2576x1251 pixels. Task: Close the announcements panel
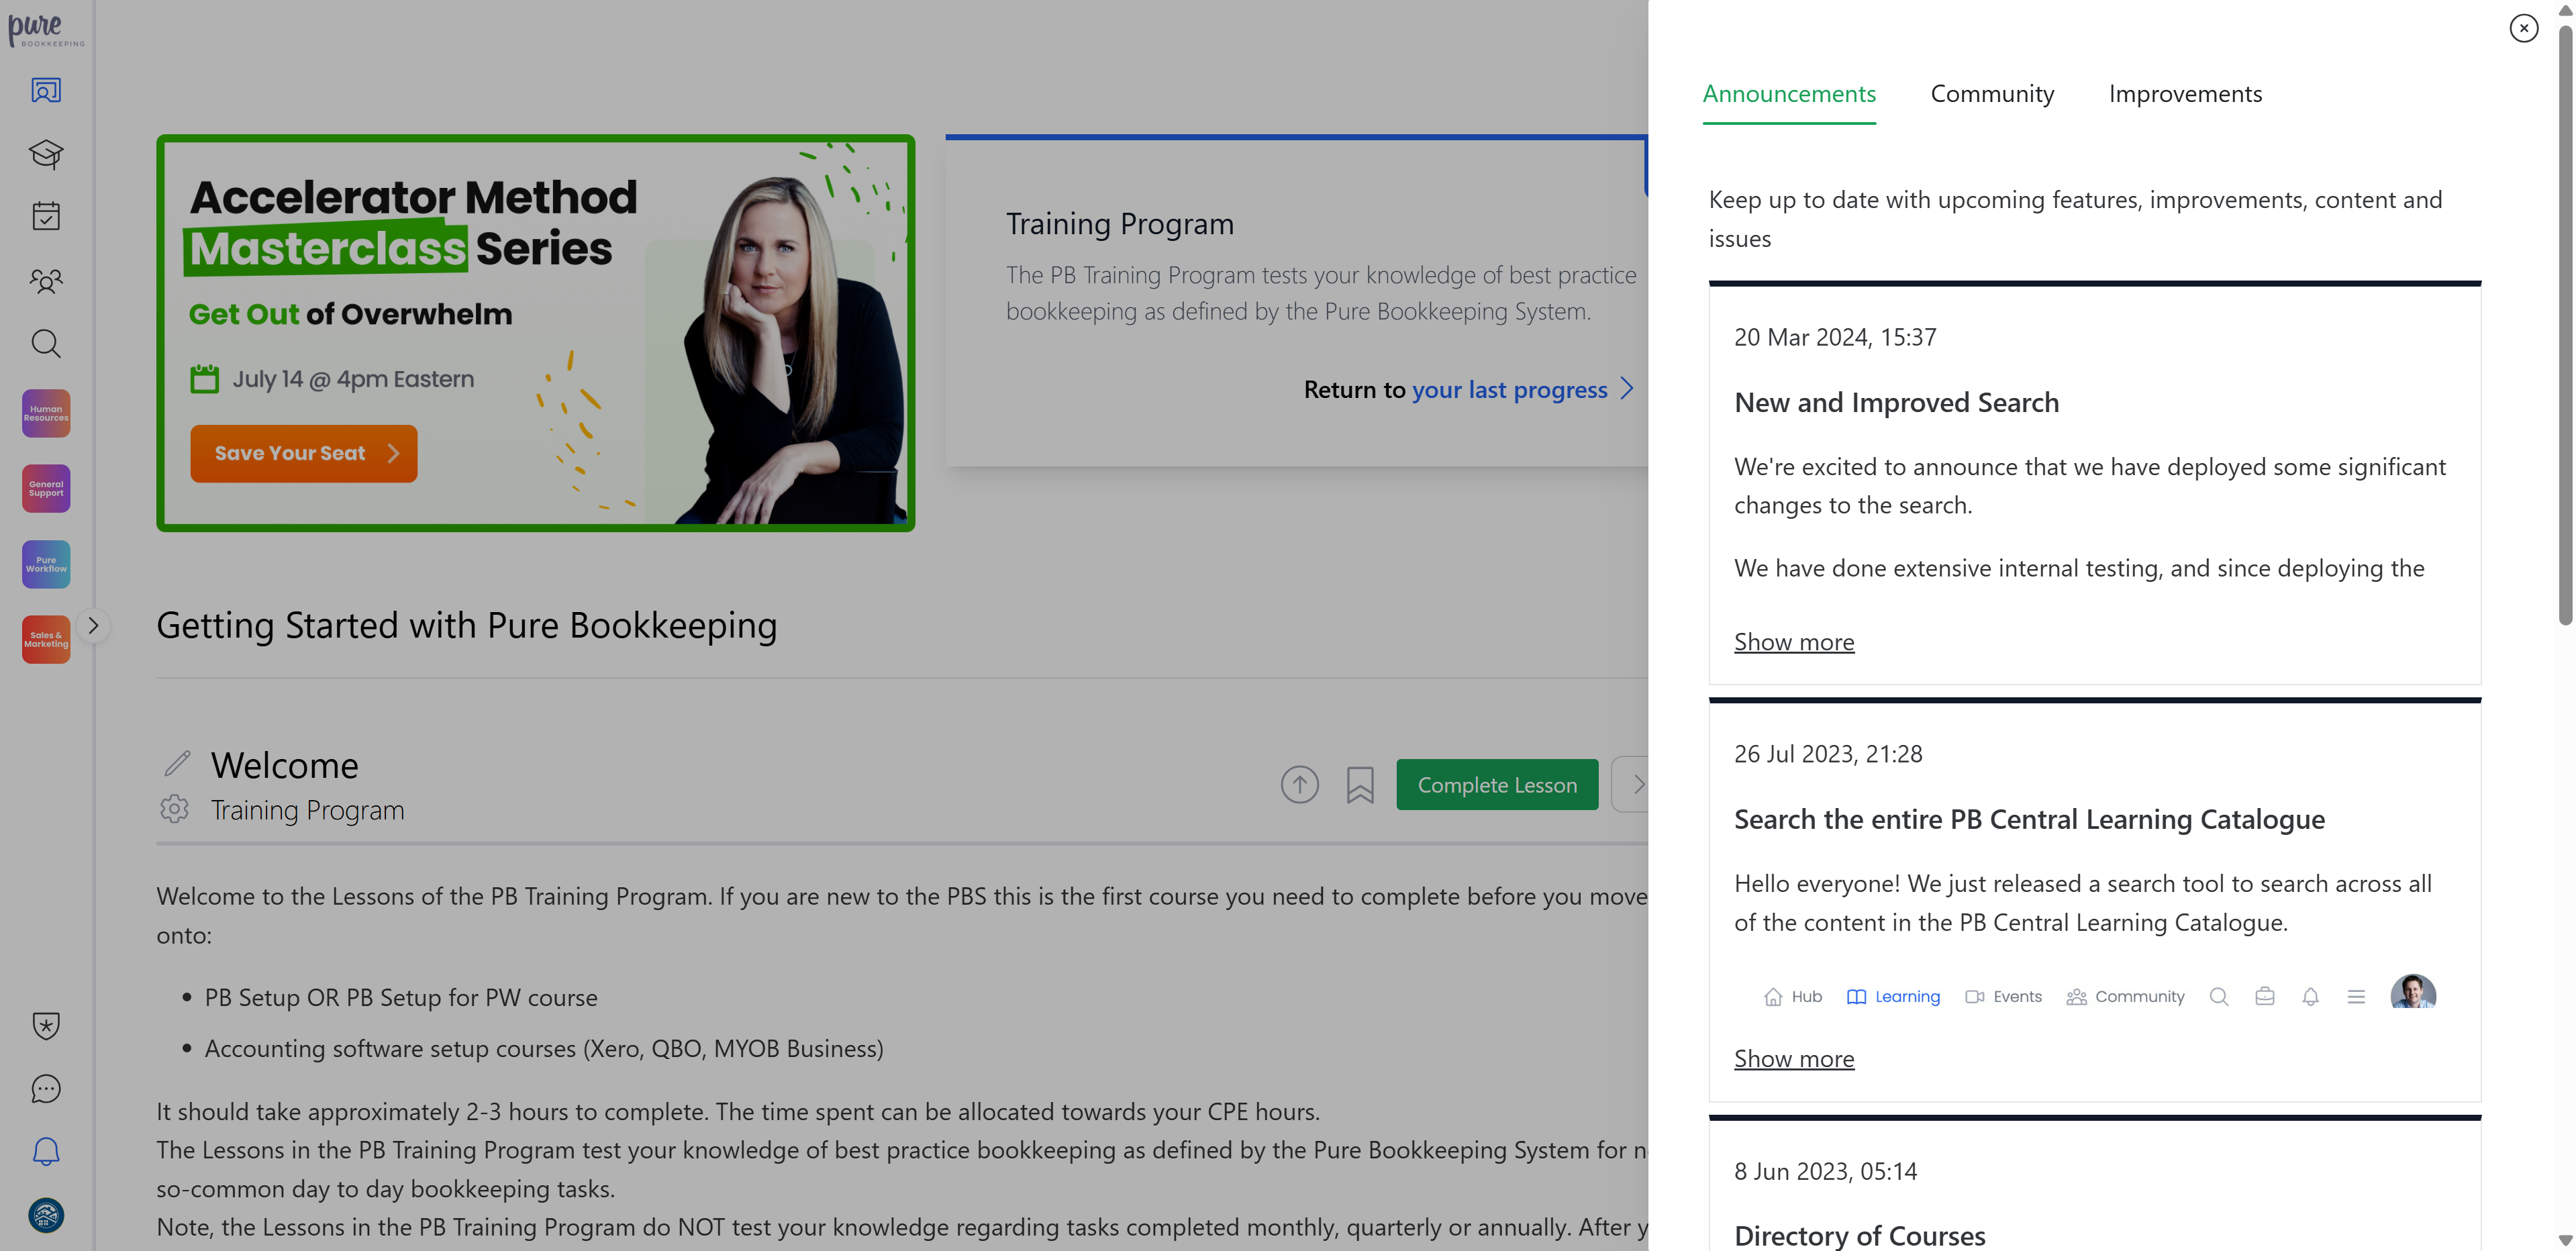[2523, 28]
